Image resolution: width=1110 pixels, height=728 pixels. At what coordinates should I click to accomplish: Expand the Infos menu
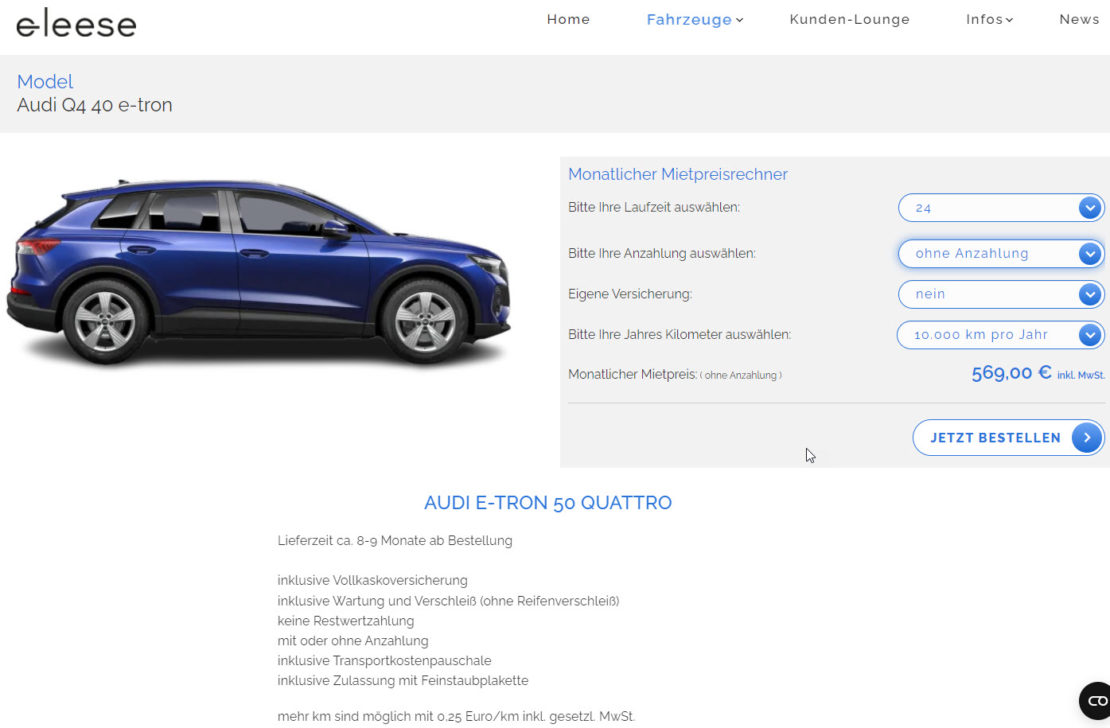click(989, 19)
